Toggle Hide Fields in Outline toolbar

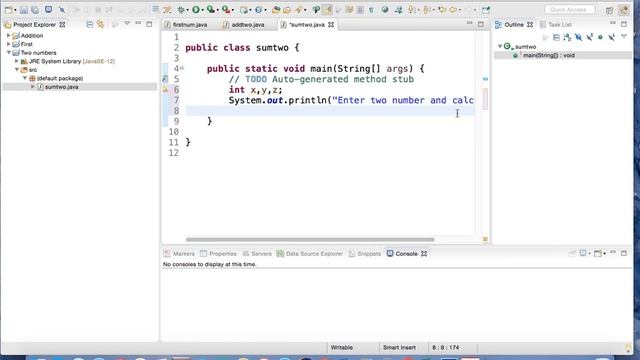[x=578, y=37]
